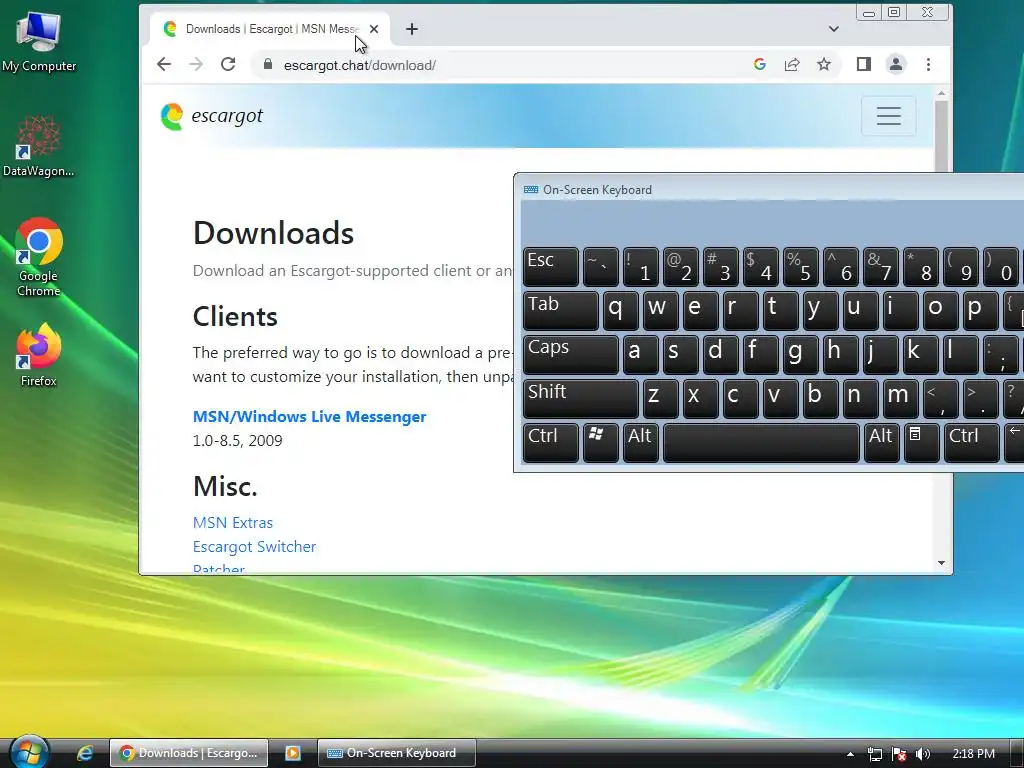This screenshot has height=768, width=1024.
Task: Open the Escargot Switcher link
Action: click(x=254, y=547)
